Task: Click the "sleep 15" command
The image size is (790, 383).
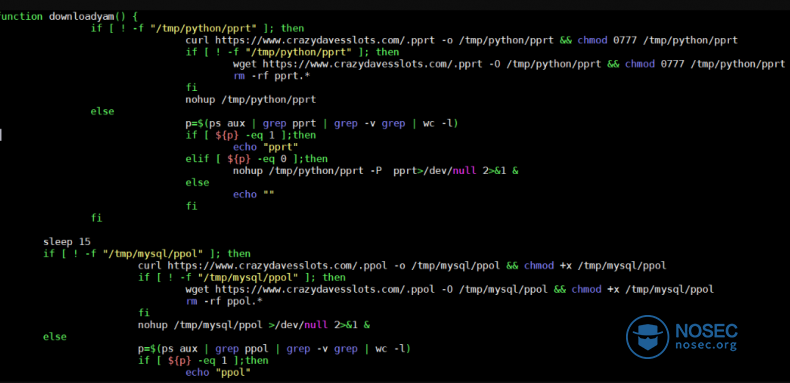Action: click(x=67, y=242)
